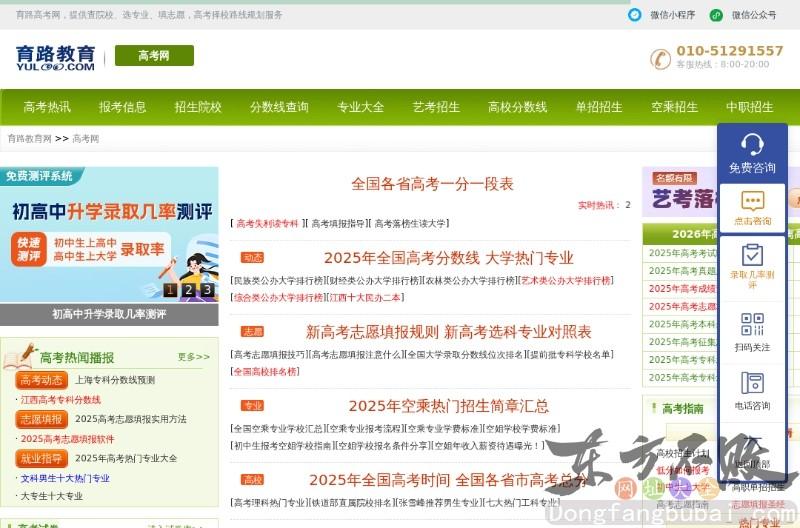Open the WeChat official account icon
This screenshot has width=800, height=528.
pyautogui.click(x=716, y=15)
